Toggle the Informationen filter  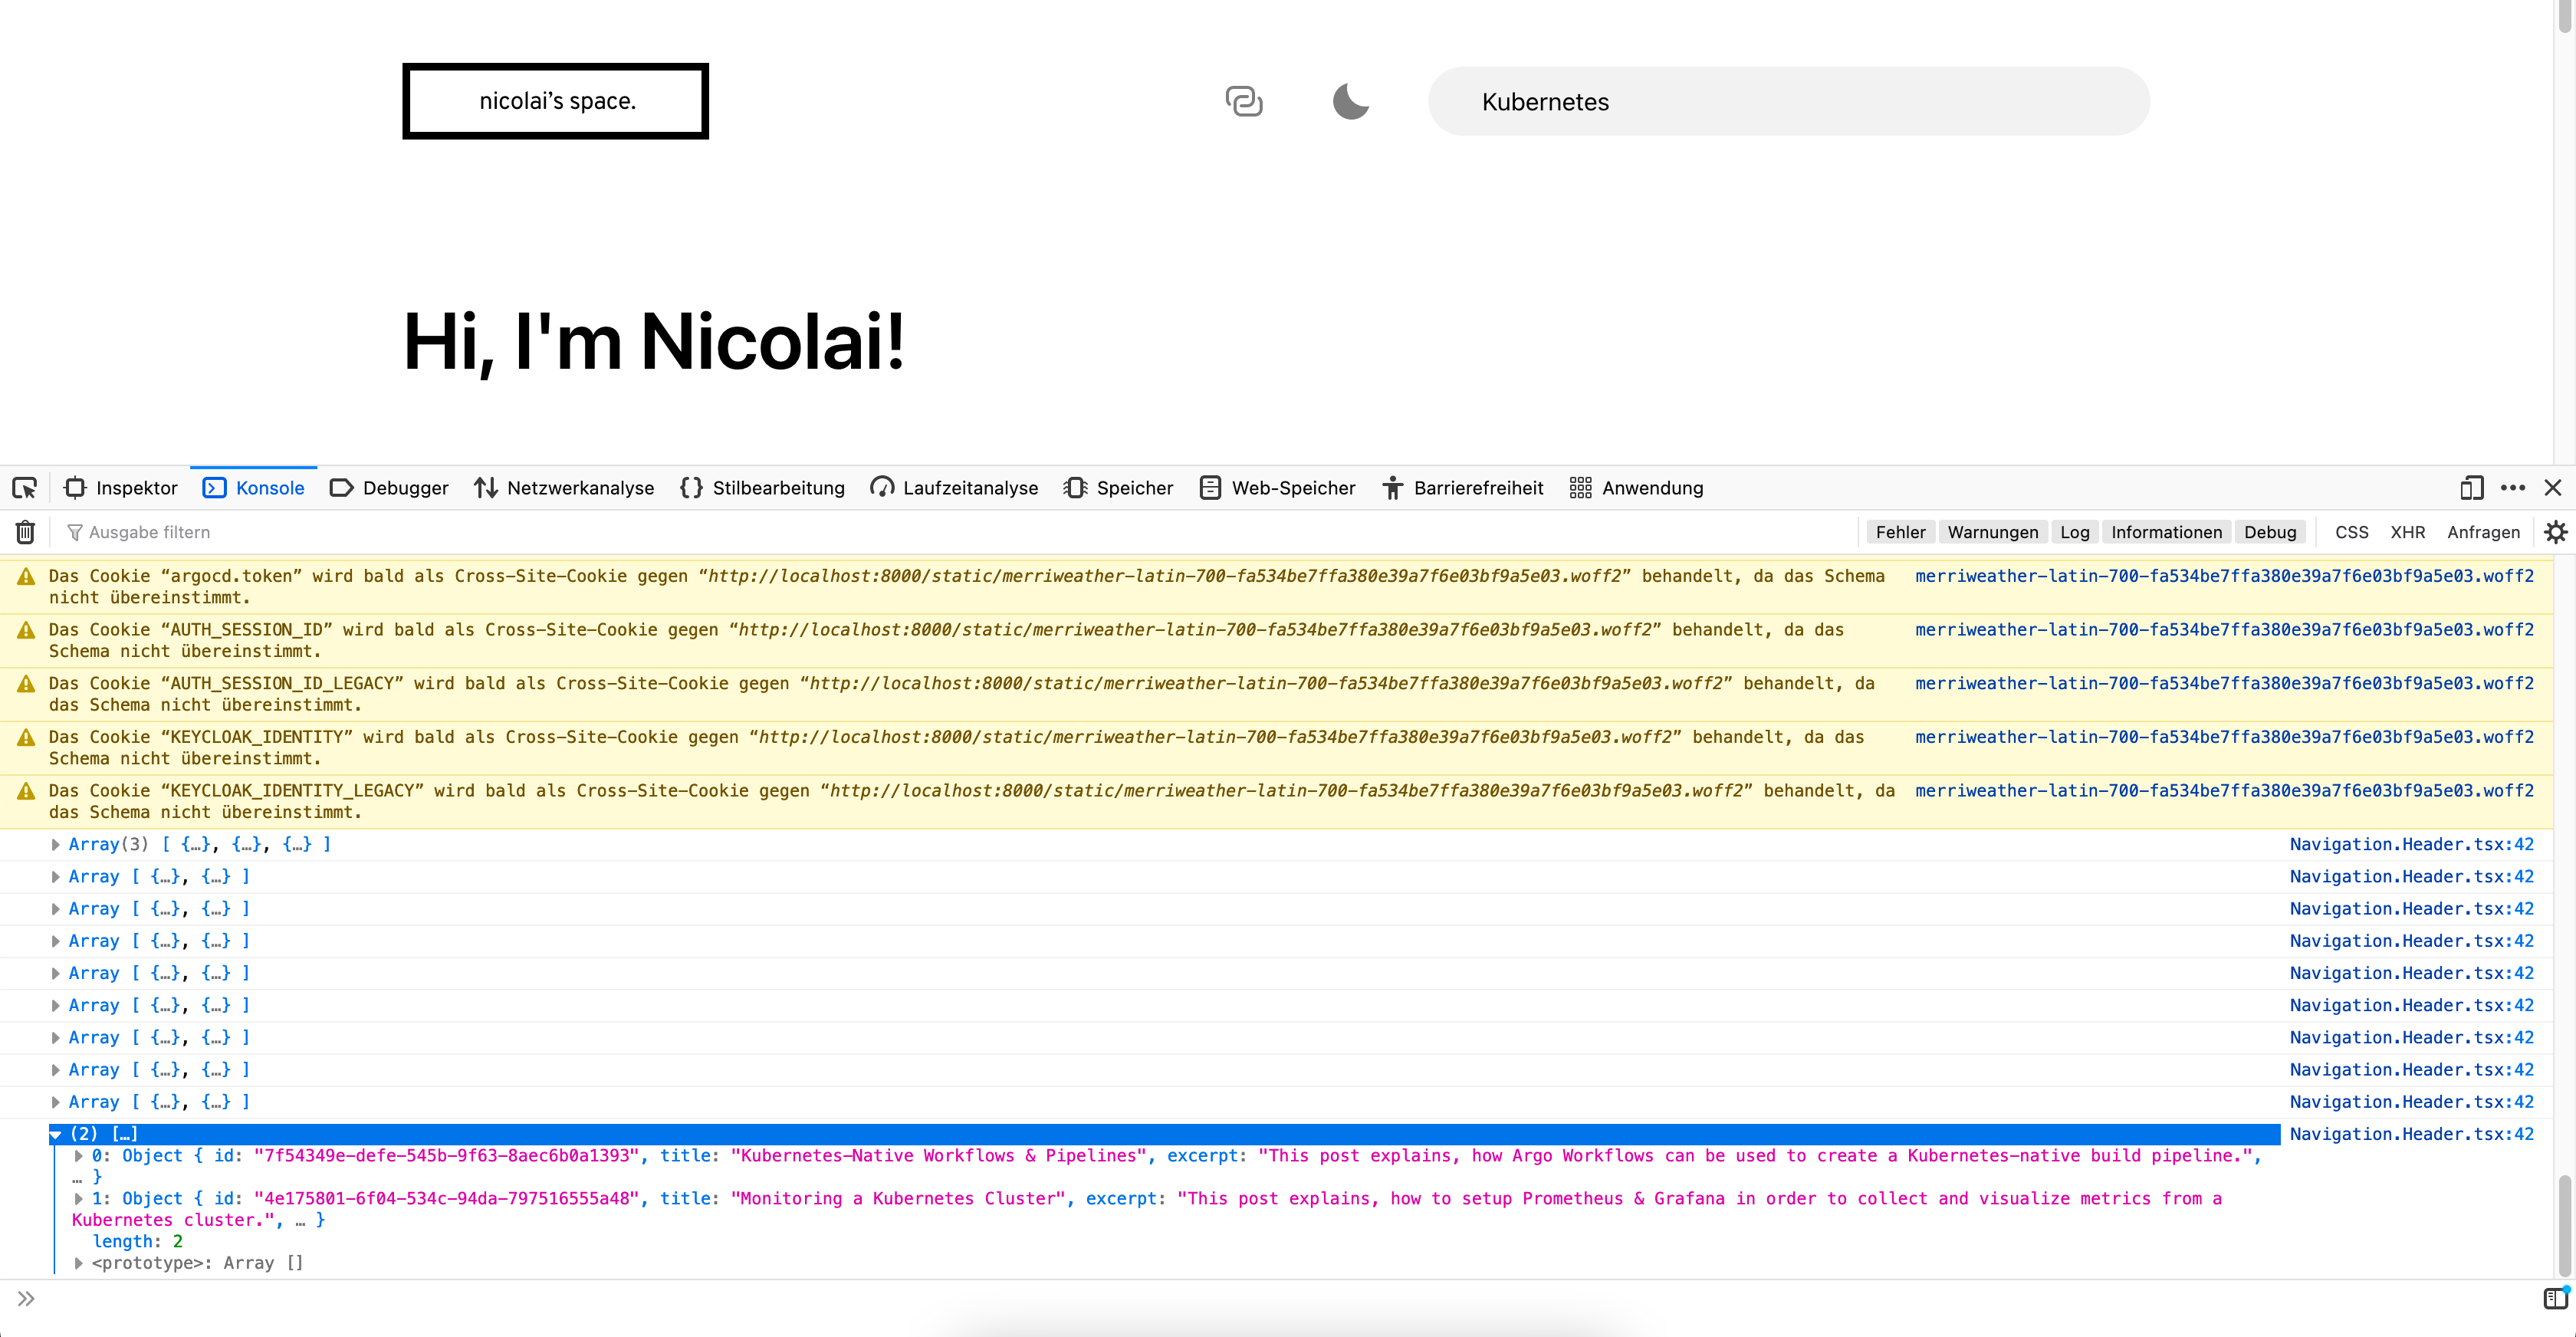click(x=2166, y=532)
